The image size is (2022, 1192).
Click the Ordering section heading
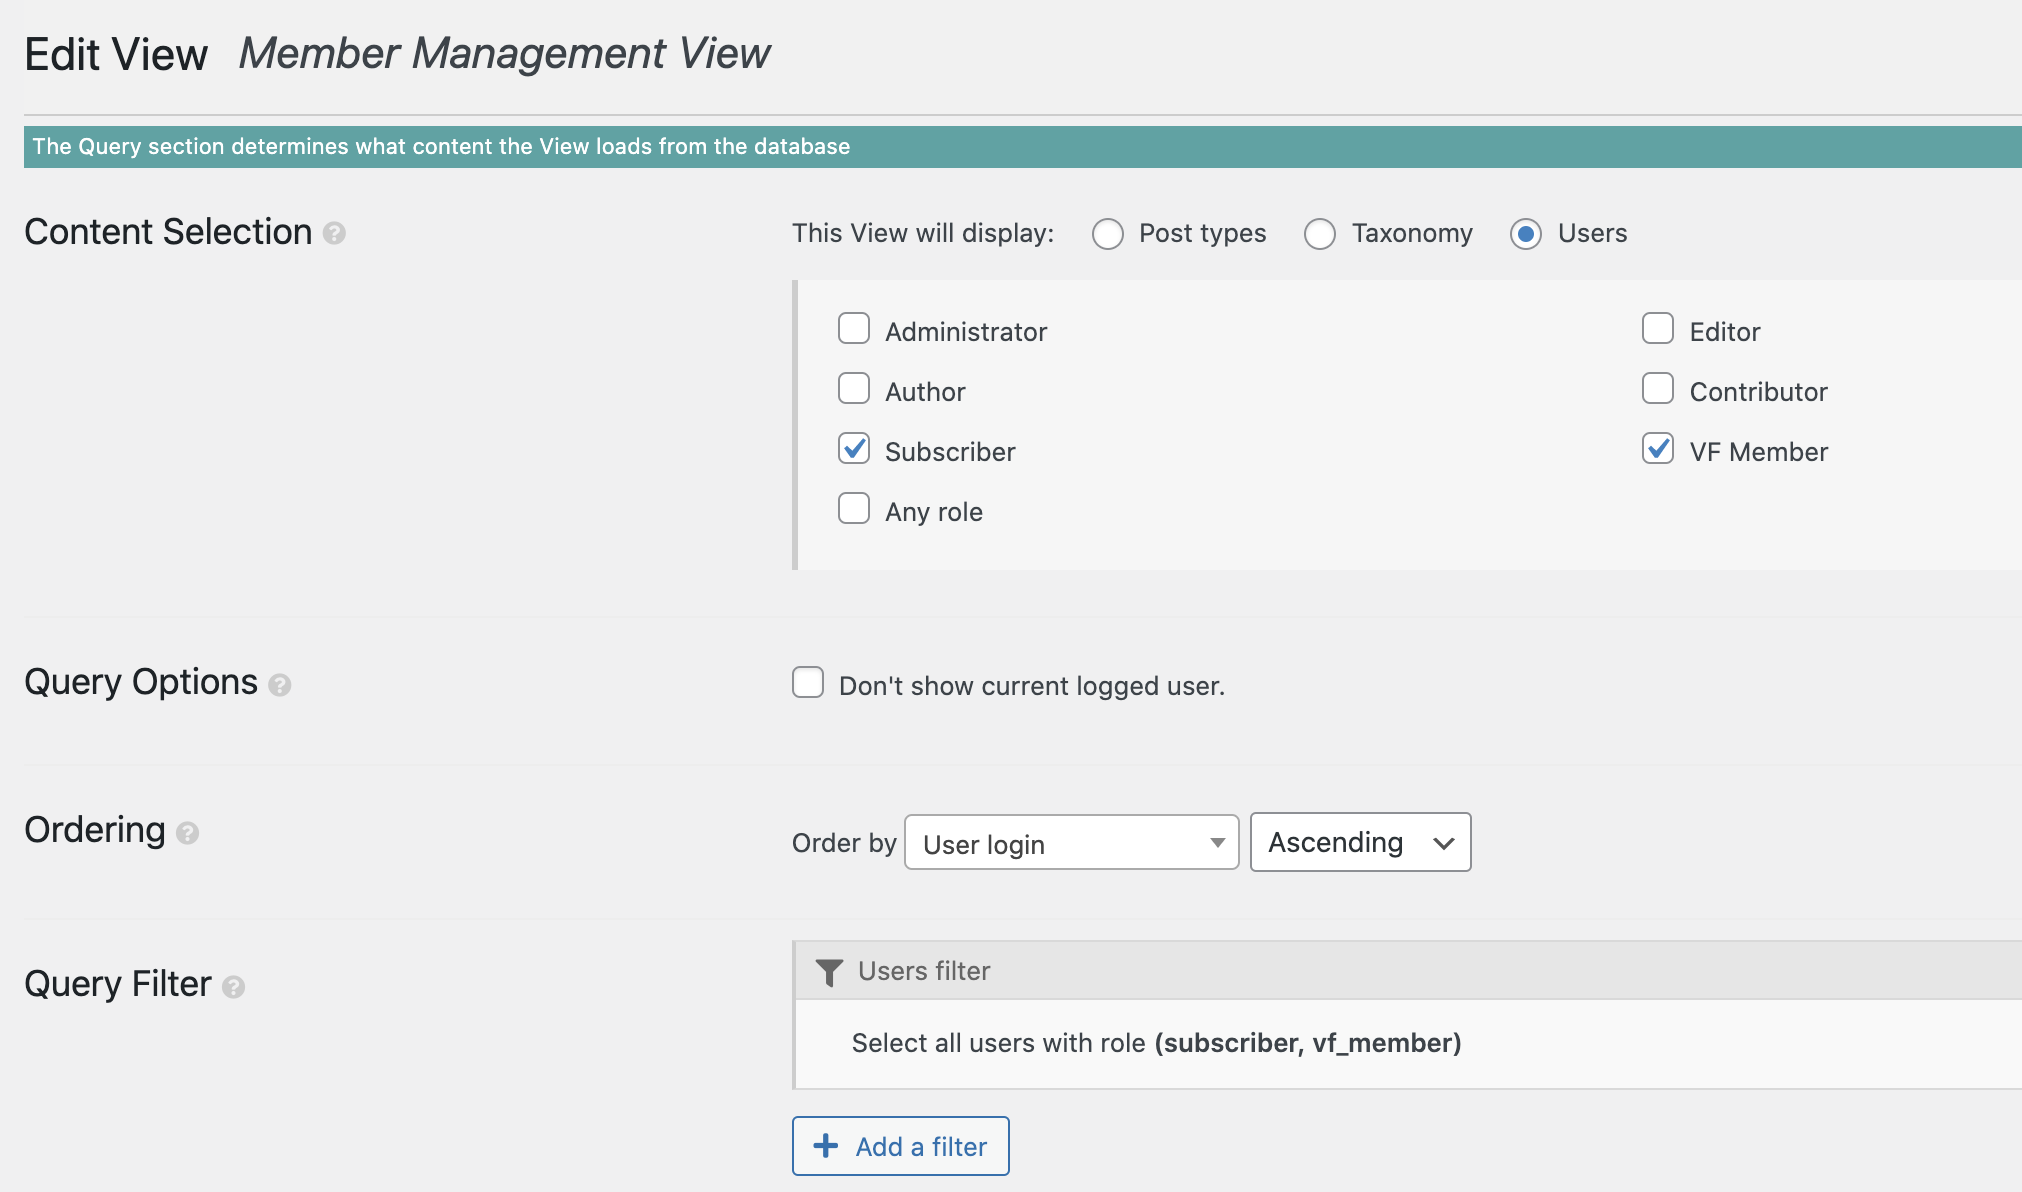[x=95, y=830]
